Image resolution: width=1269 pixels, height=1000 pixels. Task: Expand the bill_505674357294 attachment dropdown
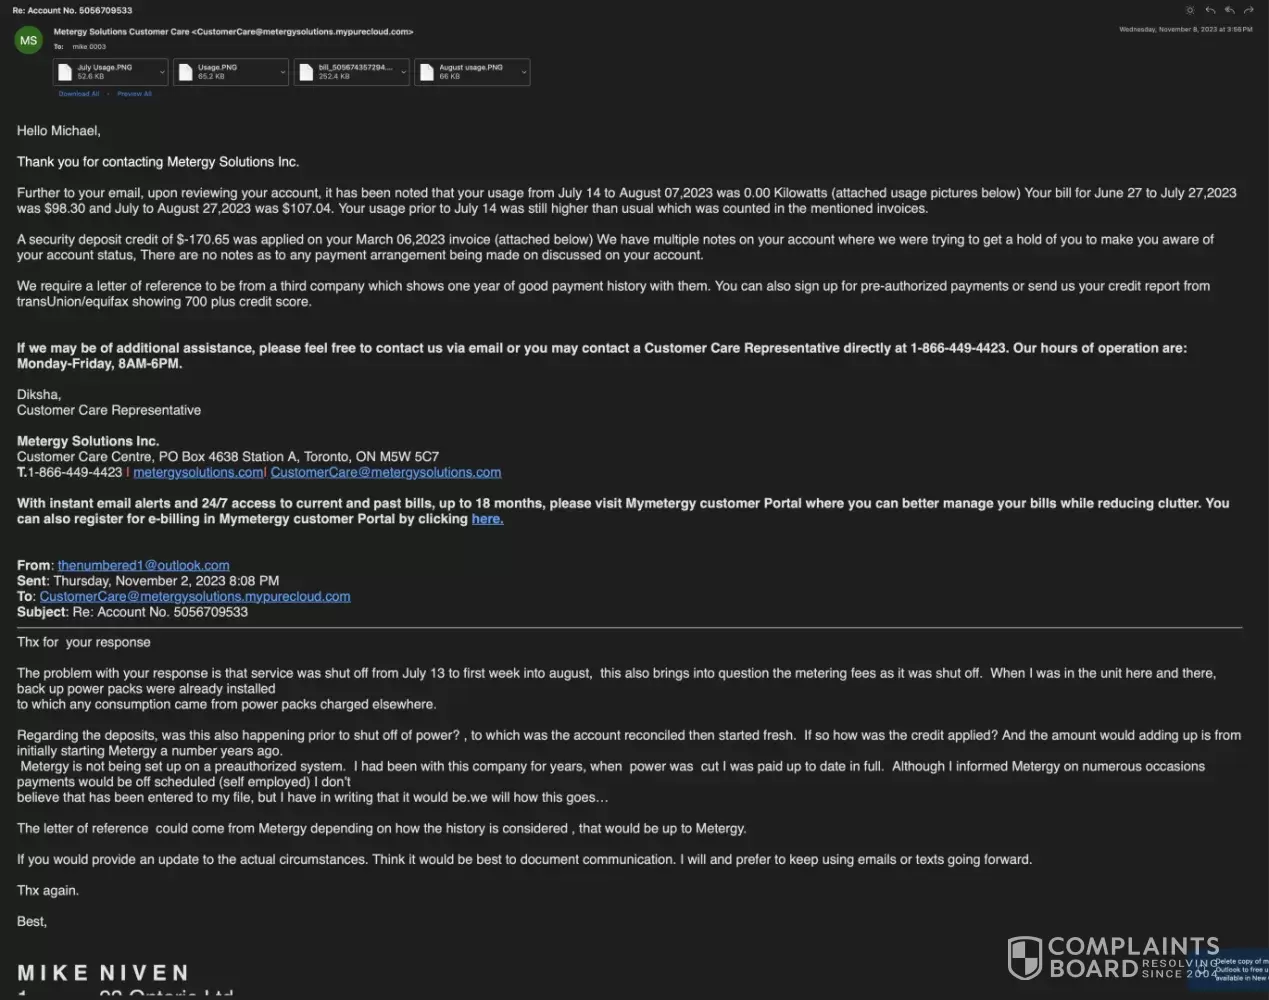(x=403, y=72)
